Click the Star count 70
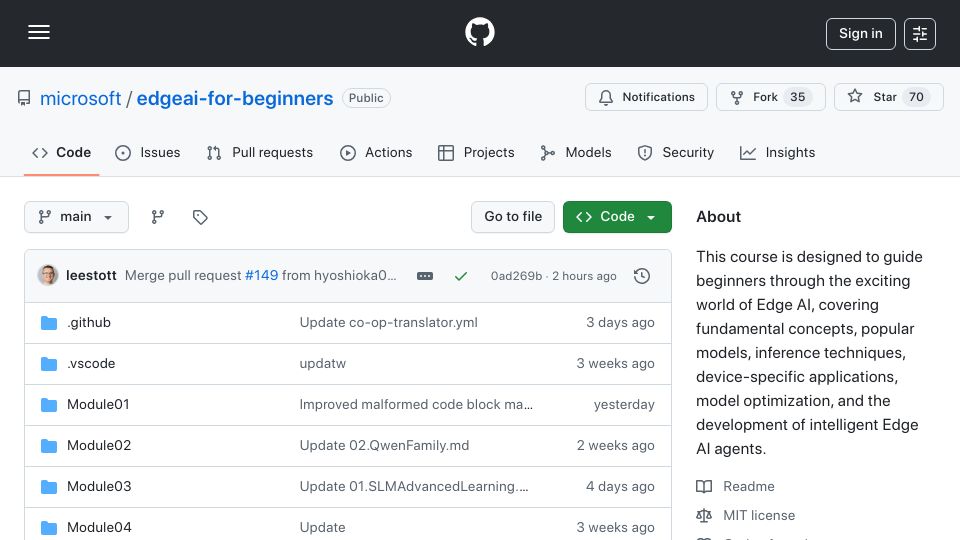The width and height of the screenshot is (960, 540). tap(916, 97)
